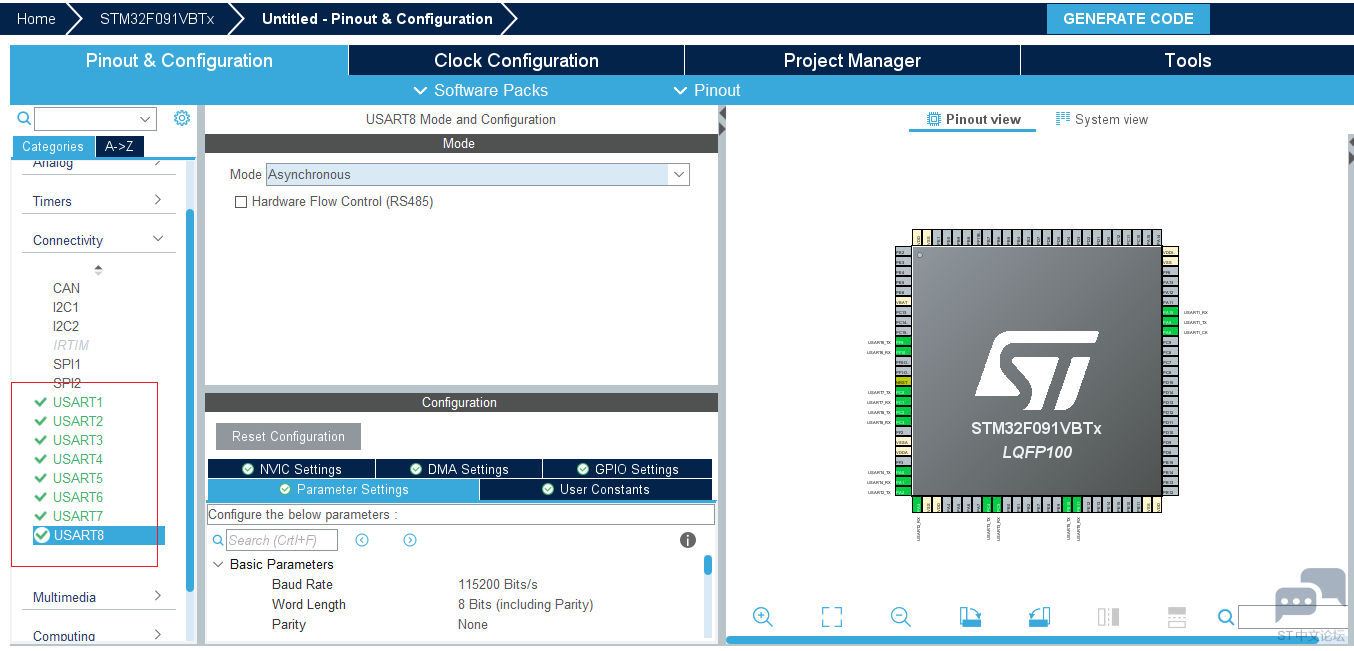The height and width of the screenshot is (651, 1354).
Task: Click the fit-to-screen frame icon
Action: (831, 617)
